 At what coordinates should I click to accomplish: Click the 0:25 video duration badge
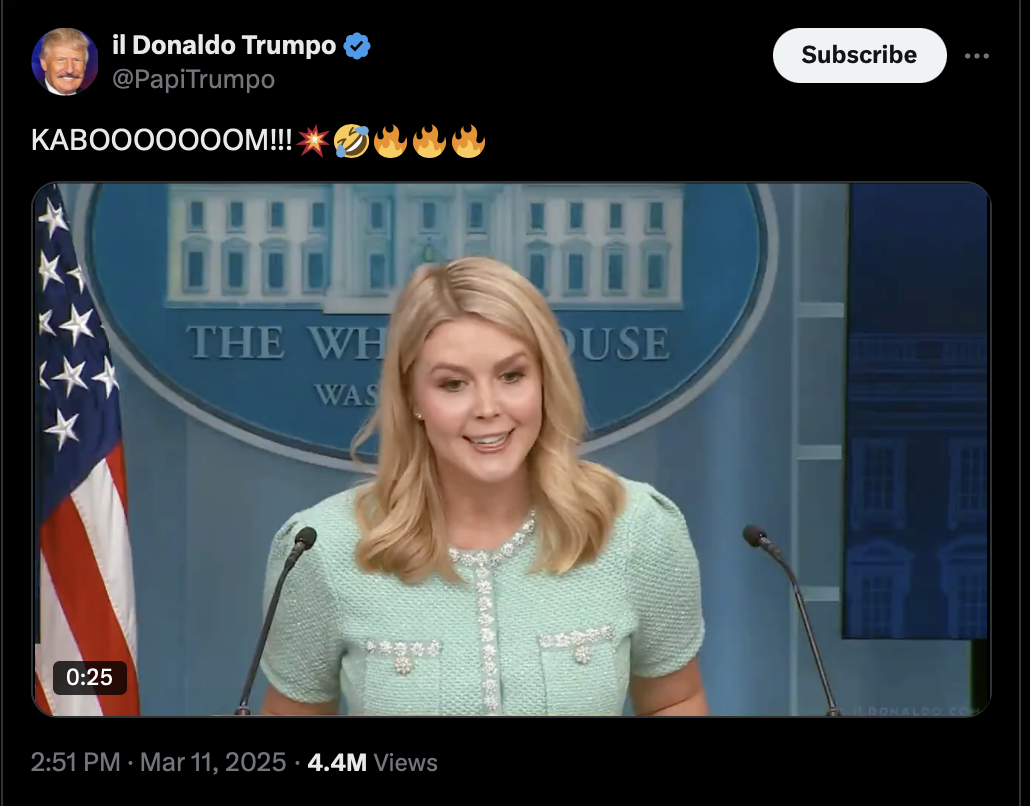[x=89, y=677]
